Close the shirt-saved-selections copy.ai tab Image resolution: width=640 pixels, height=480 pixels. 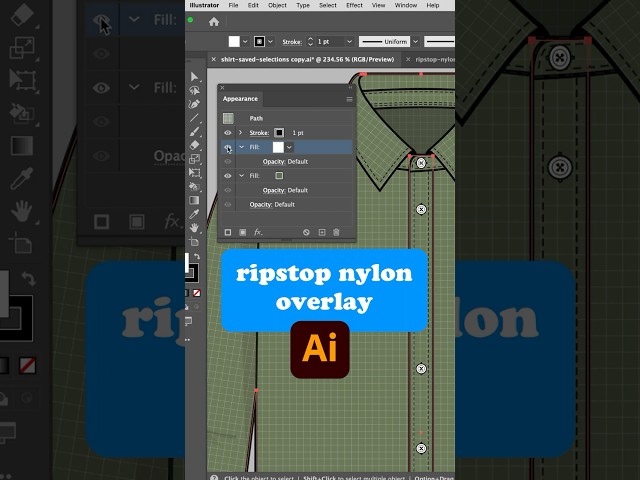[213, 60]
